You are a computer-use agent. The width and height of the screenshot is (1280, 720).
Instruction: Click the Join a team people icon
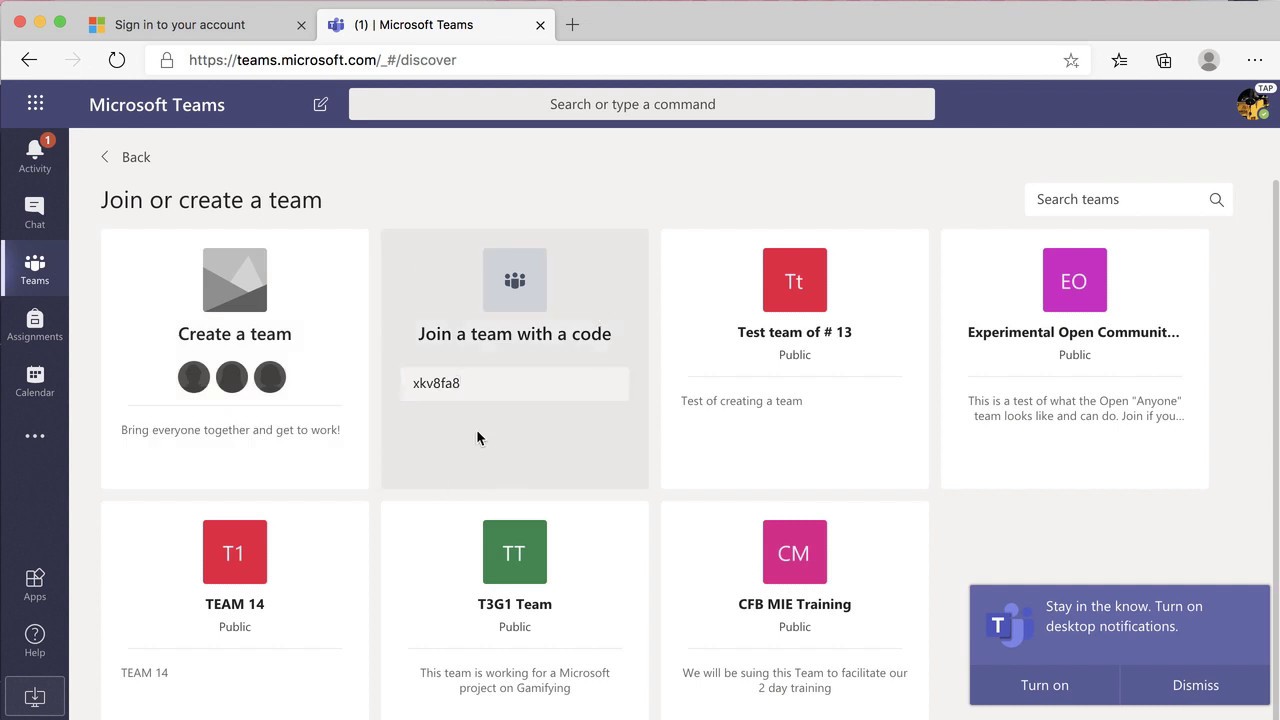(x=515, y=280)
